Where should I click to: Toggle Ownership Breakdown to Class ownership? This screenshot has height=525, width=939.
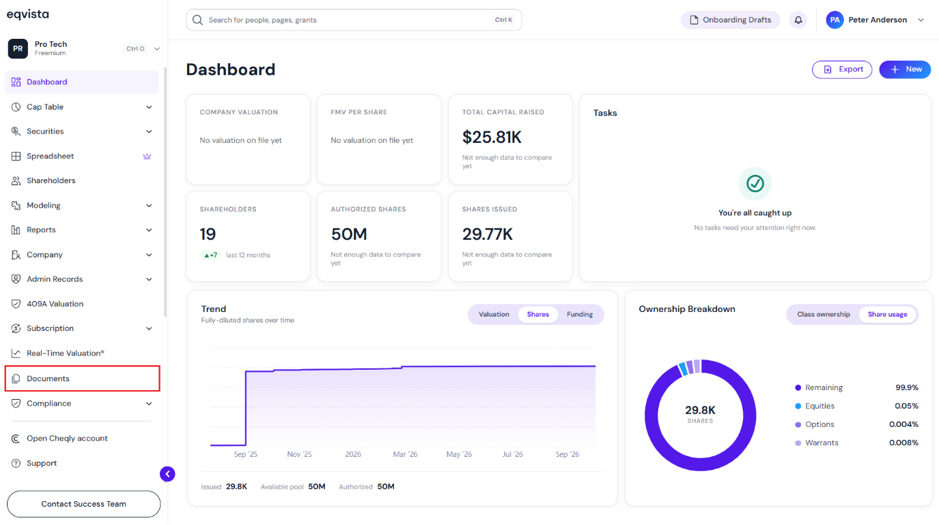click(823, 314)
